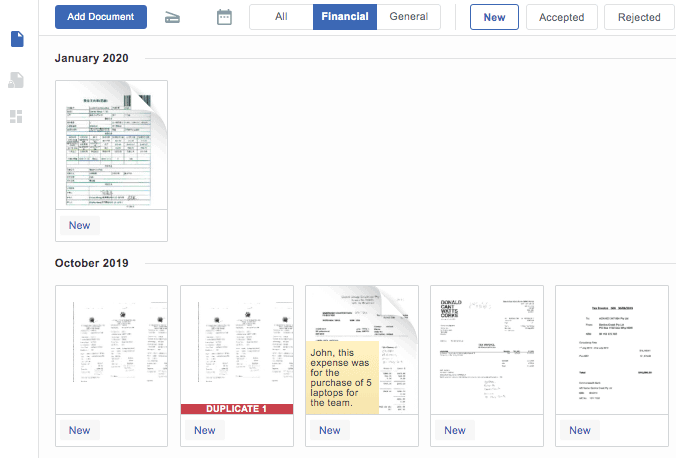Switch to the General category tab
The width and height of the screenshot is (676, 458).
pyautogui.click(x=408, y=17)
